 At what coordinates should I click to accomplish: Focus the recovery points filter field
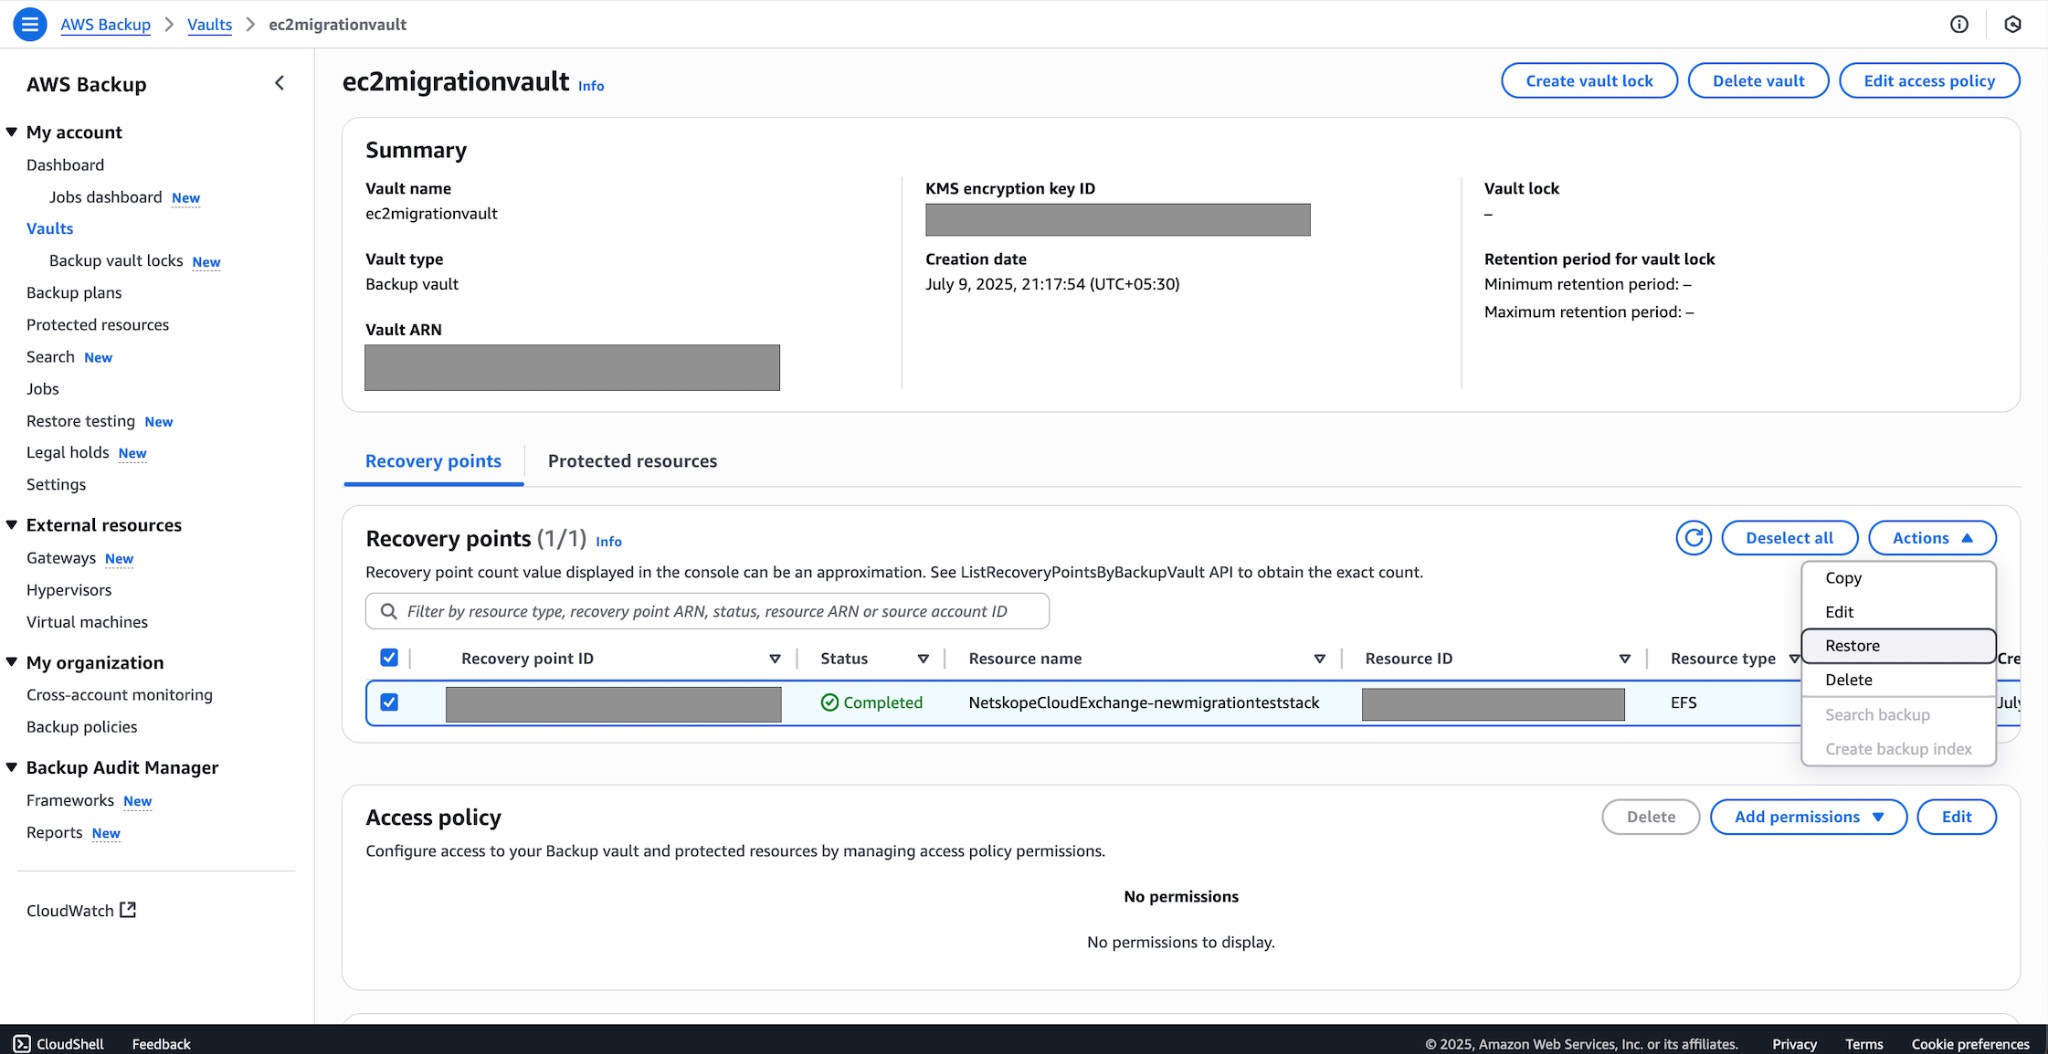(707, 611)
